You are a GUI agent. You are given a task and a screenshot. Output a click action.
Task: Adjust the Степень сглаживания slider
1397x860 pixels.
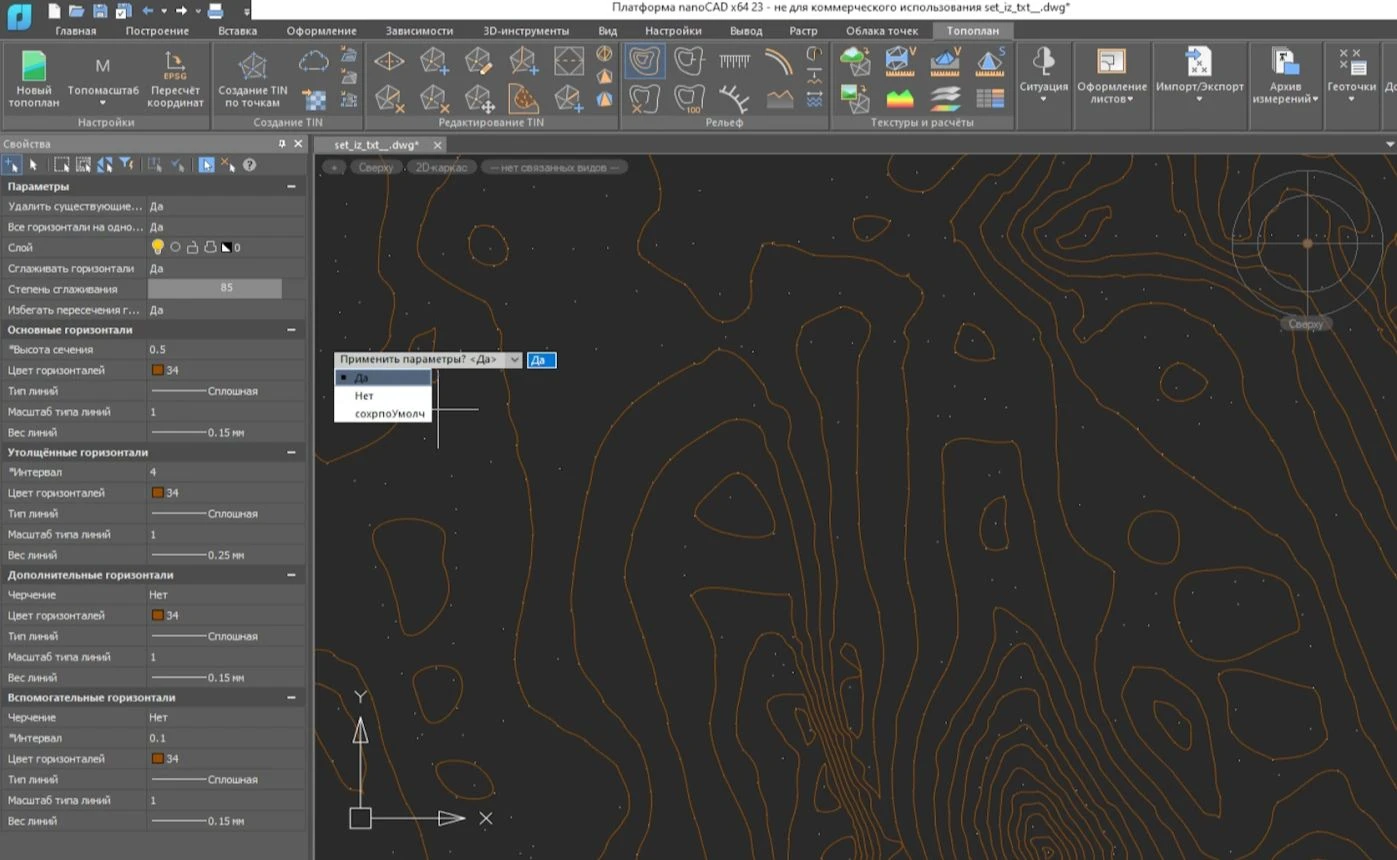[215, 289]
